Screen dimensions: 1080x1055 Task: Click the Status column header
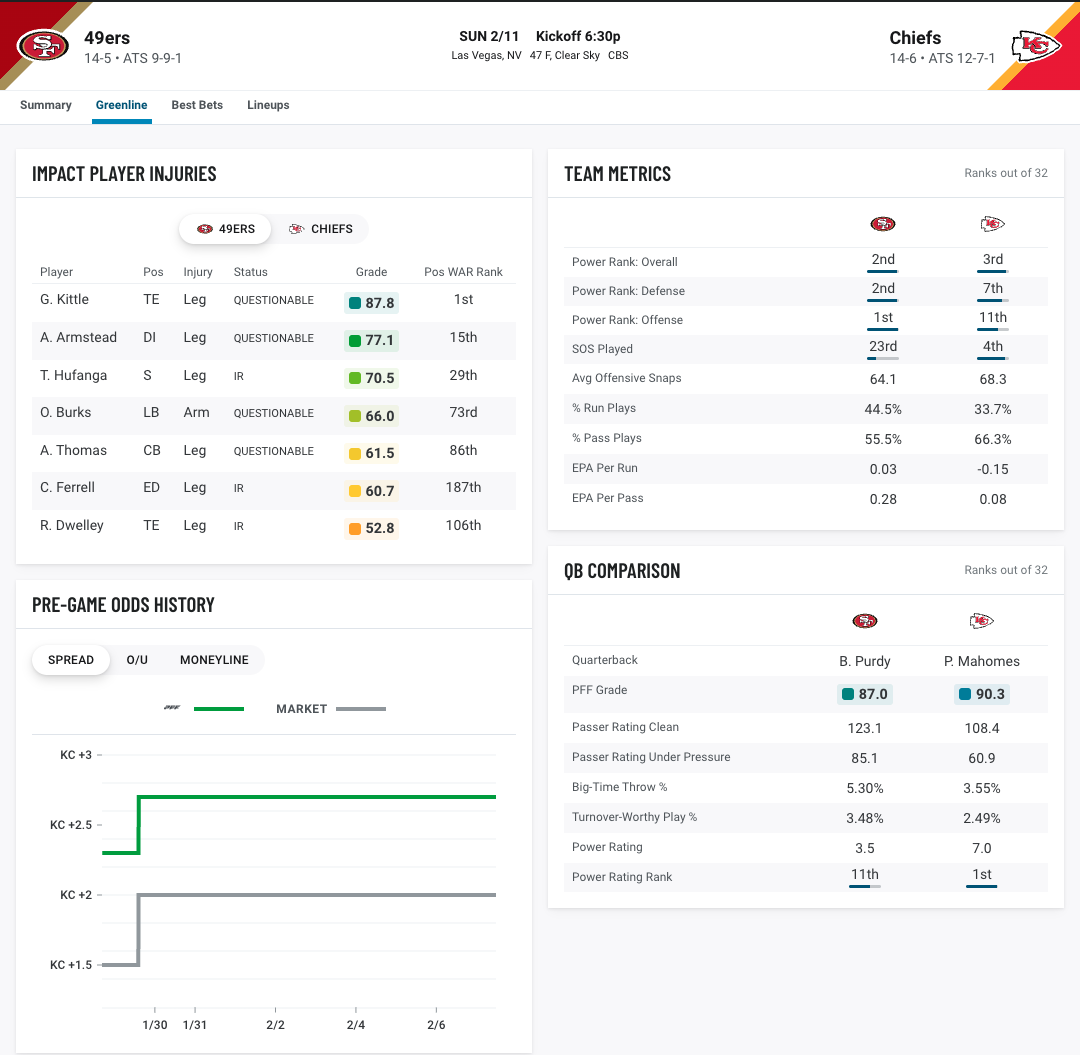(x=251, y=272)
